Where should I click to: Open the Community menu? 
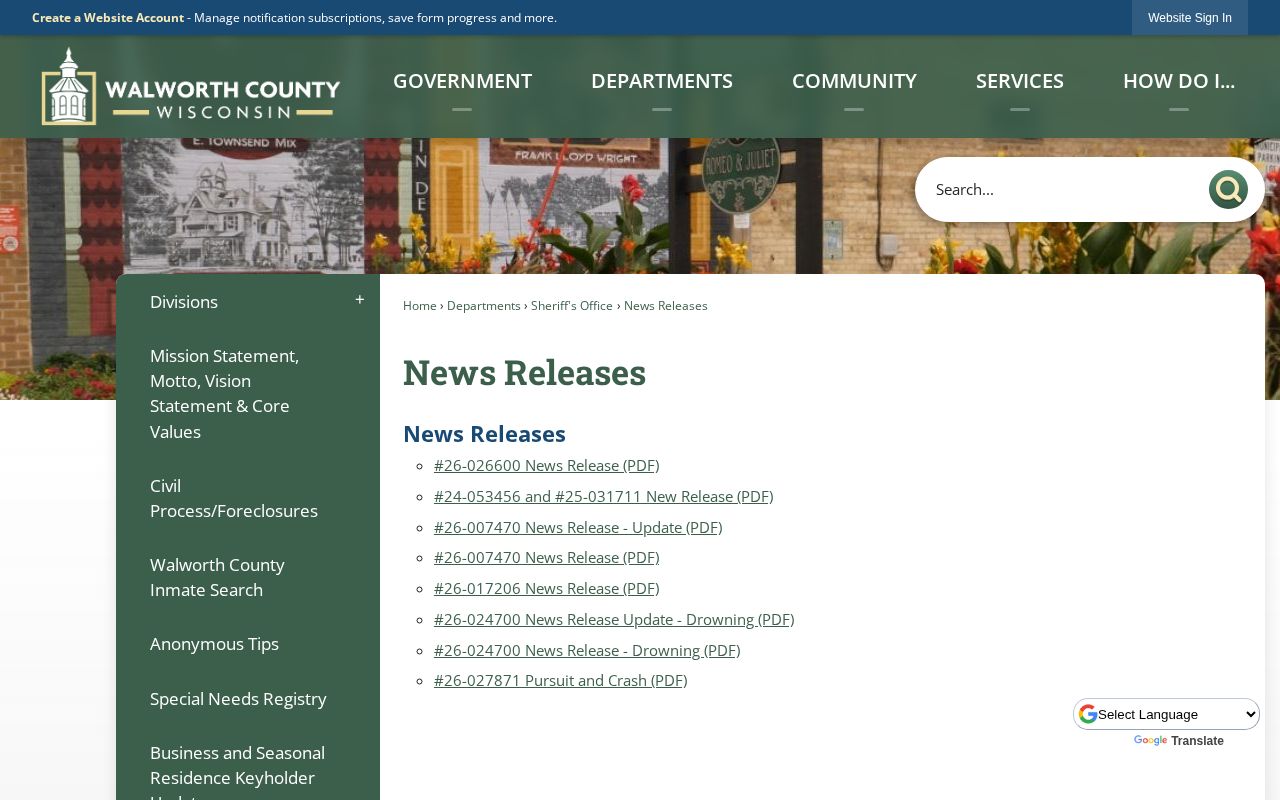pos(854,81)
